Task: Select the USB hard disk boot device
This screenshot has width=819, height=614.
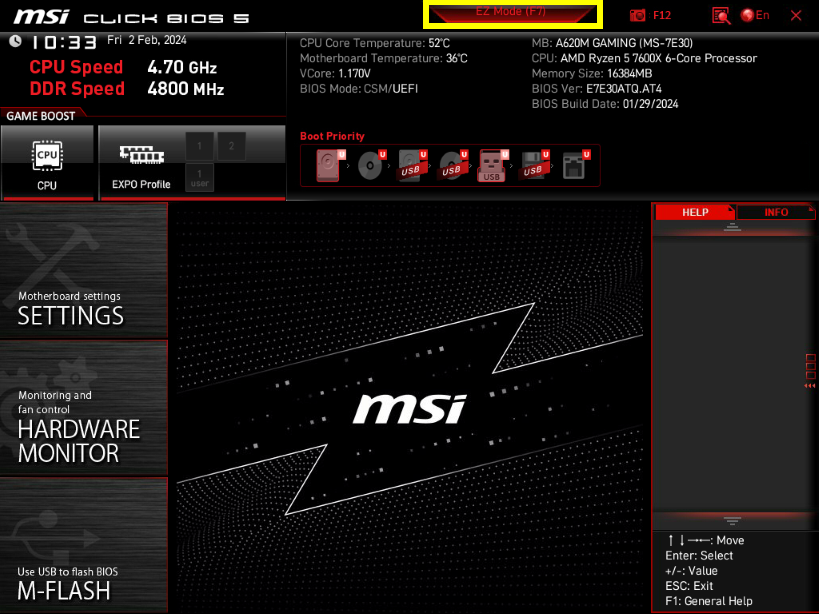Action: tap(412, 166)
